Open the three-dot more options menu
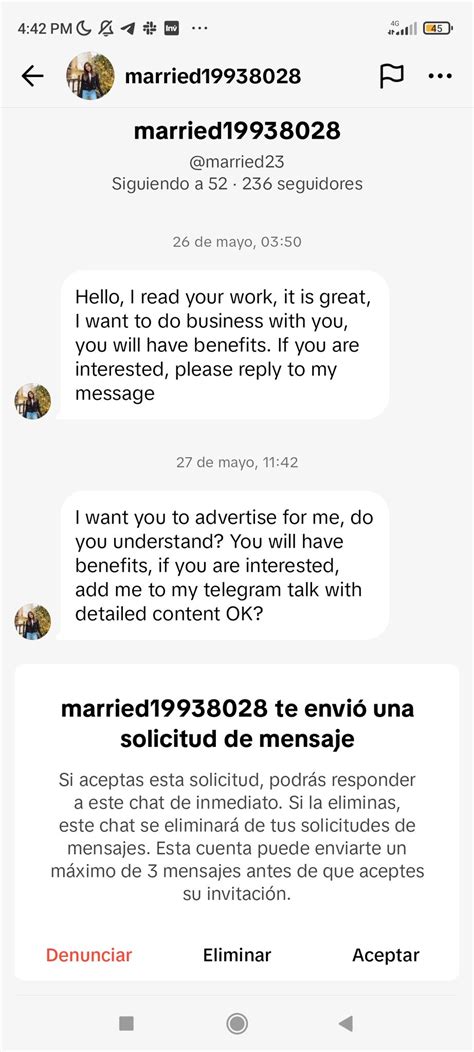This screenshot has width=474, height=1052. click(x=440, y=76)
